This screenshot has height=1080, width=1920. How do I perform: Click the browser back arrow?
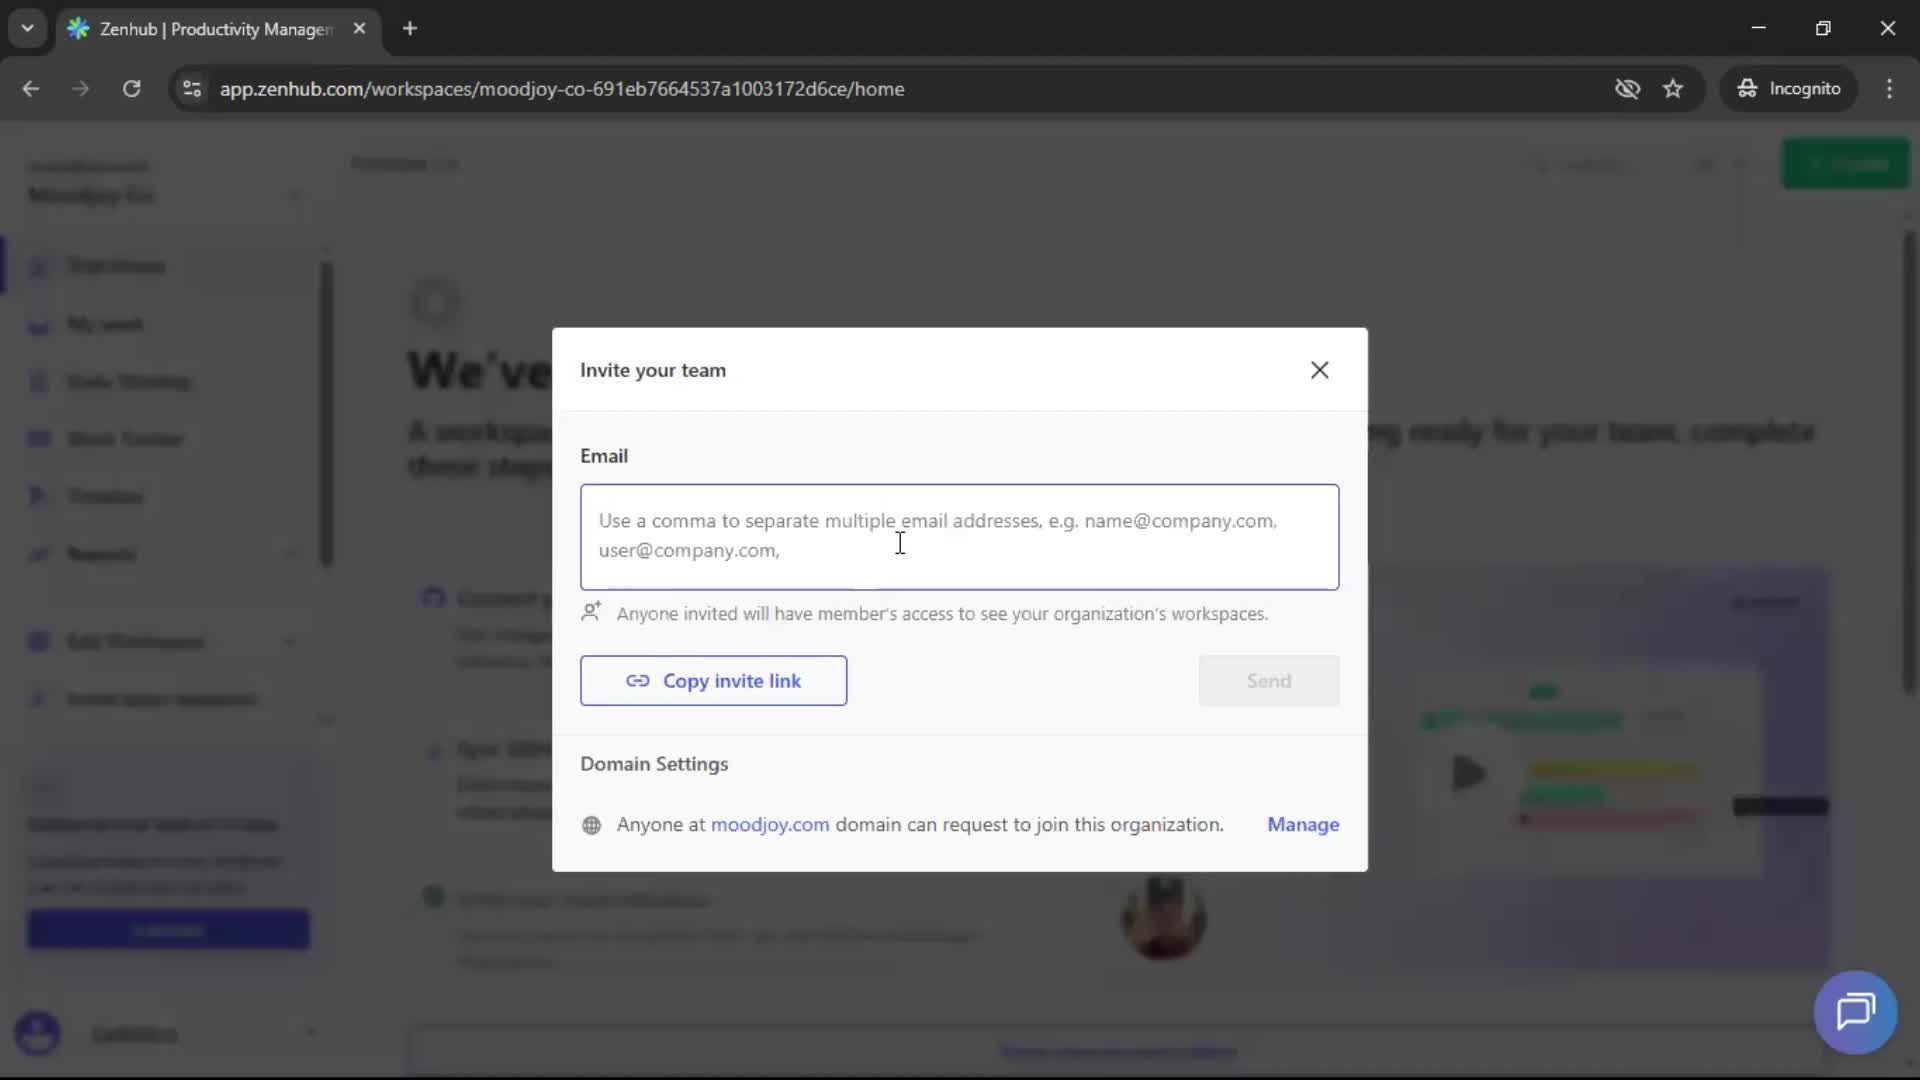(31, 88)
